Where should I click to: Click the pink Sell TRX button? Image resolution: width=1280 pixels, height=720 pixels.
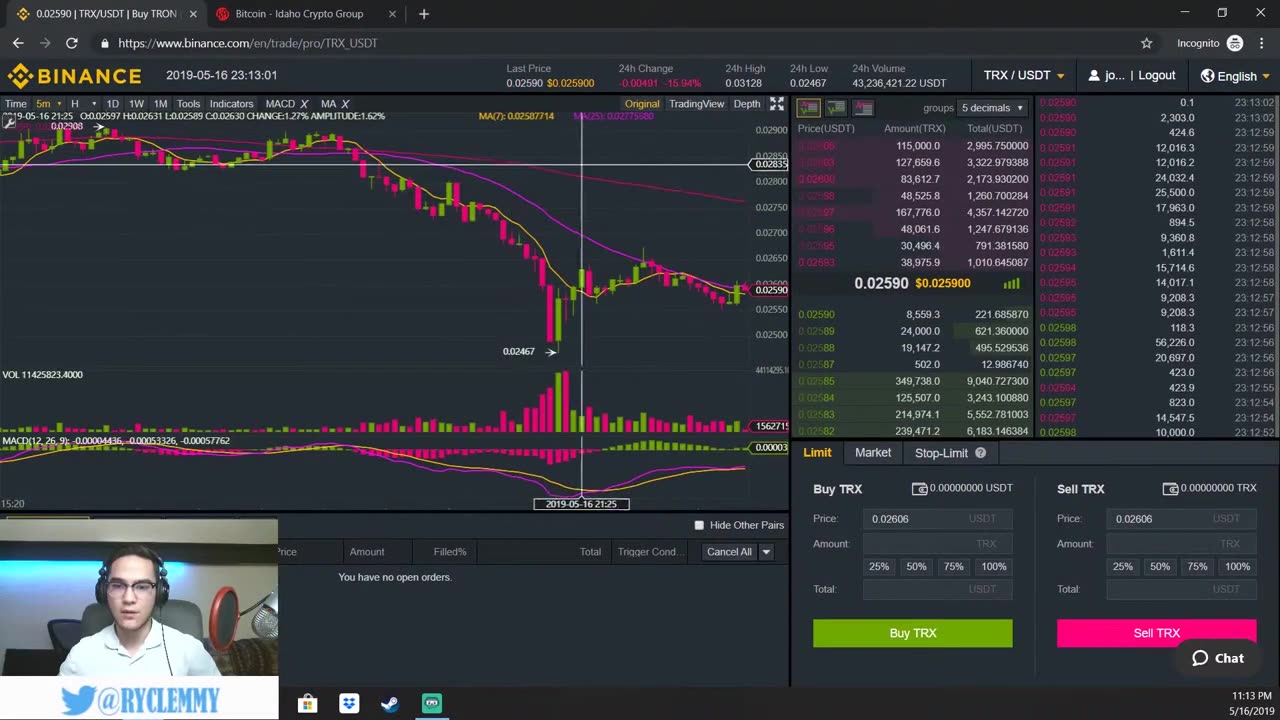[1156, 633]
